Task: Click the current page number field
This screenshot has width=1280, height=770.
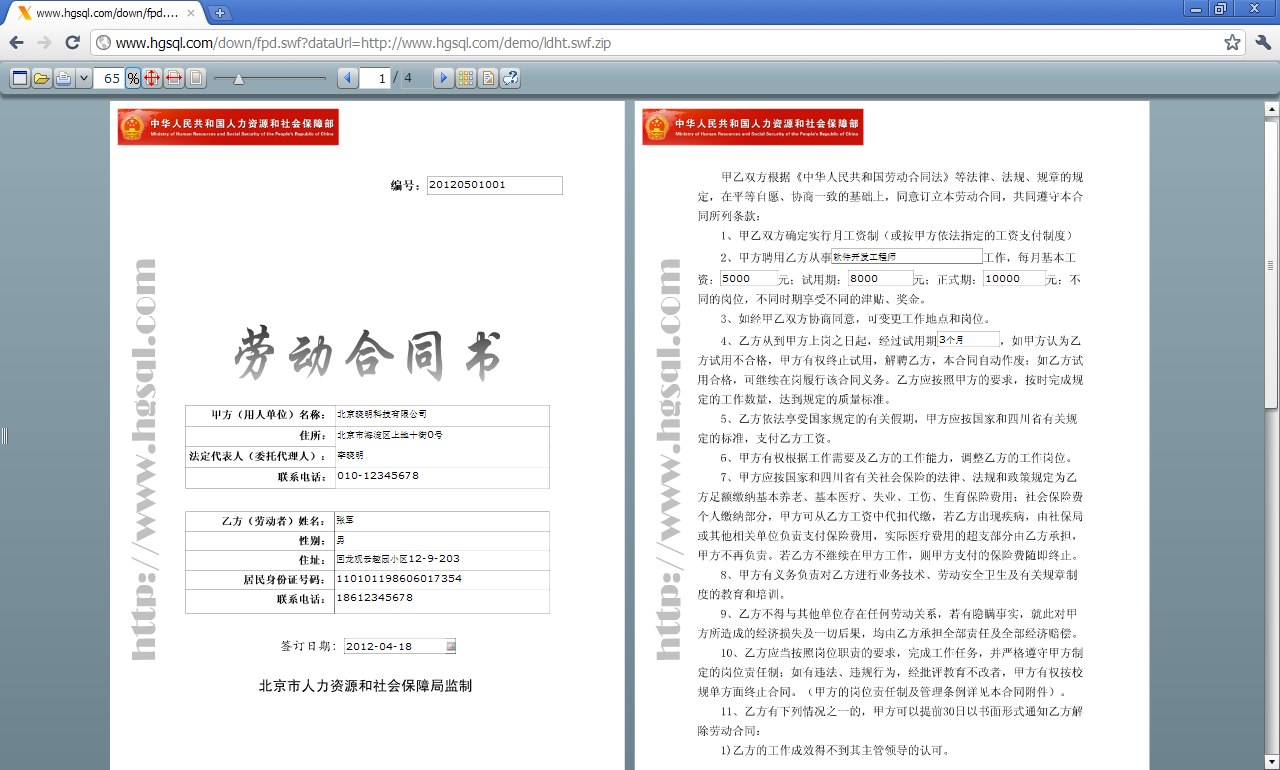Action: [x=375, y=78]
